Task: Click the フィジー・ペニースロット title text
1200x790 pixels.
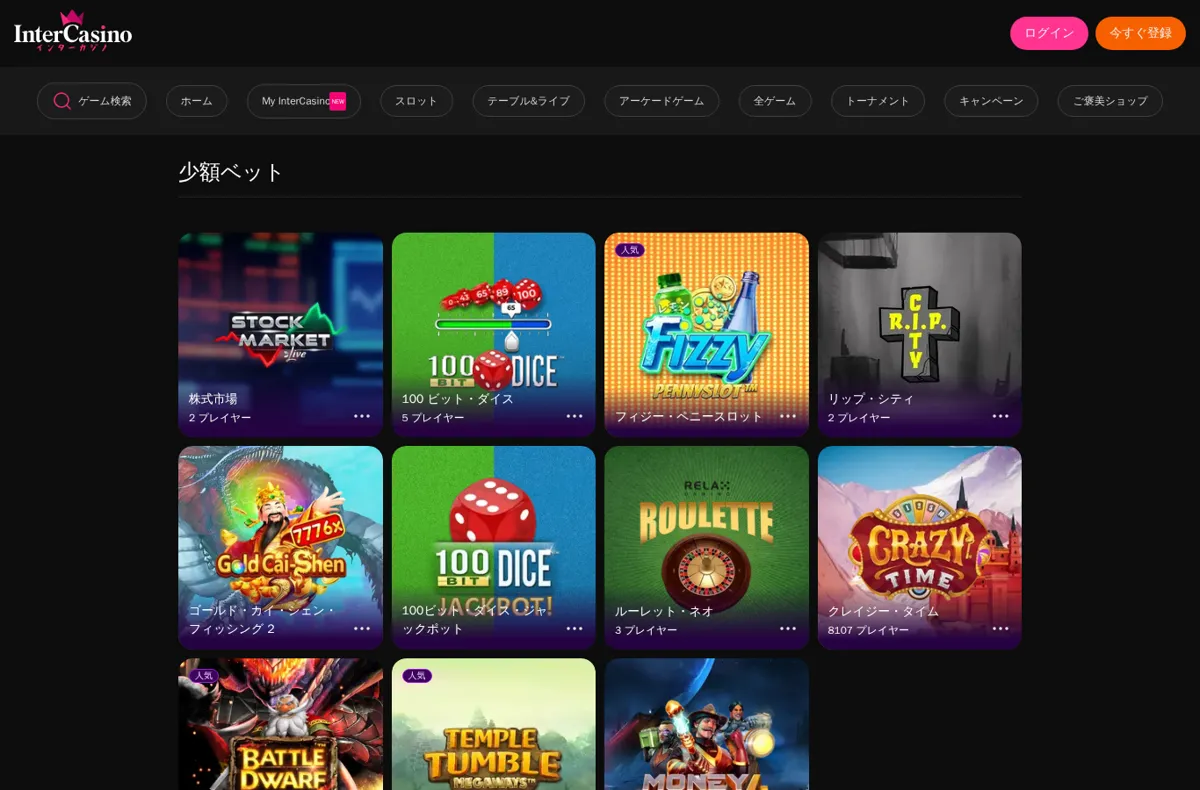Action: 689,416
